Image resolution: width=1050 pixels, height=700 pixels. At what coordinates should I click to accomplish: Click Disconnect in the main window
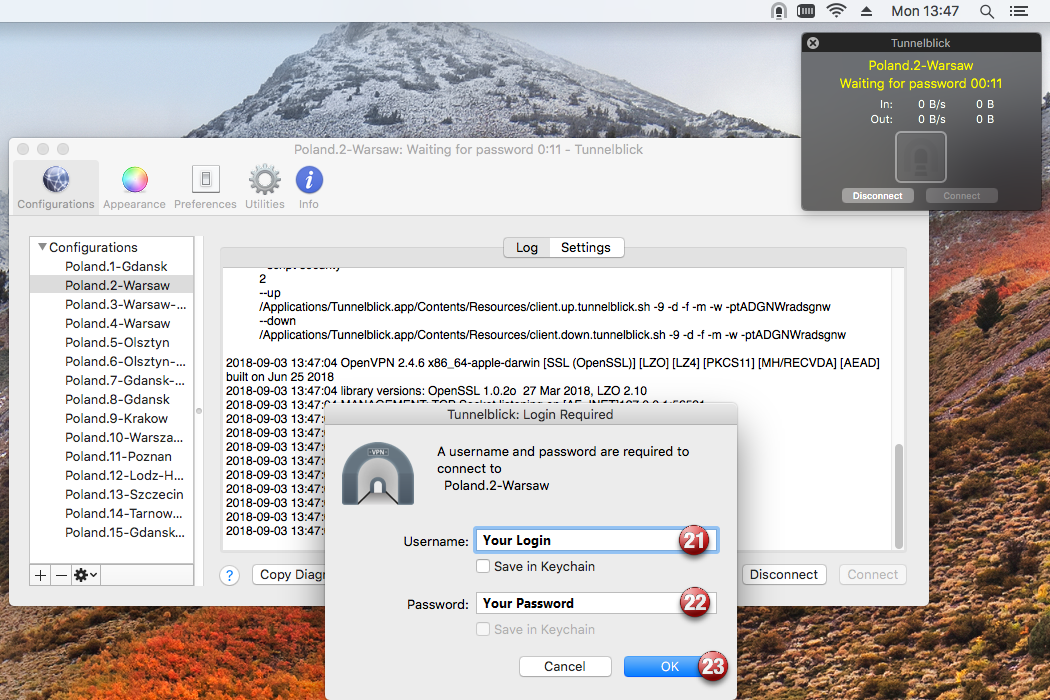click(783, 574)
